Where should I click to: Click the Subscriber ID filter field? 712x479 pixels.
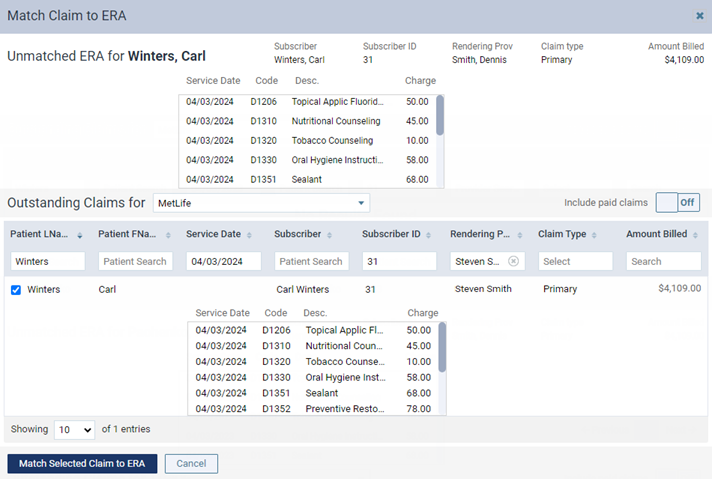click(x=399, y=261)
